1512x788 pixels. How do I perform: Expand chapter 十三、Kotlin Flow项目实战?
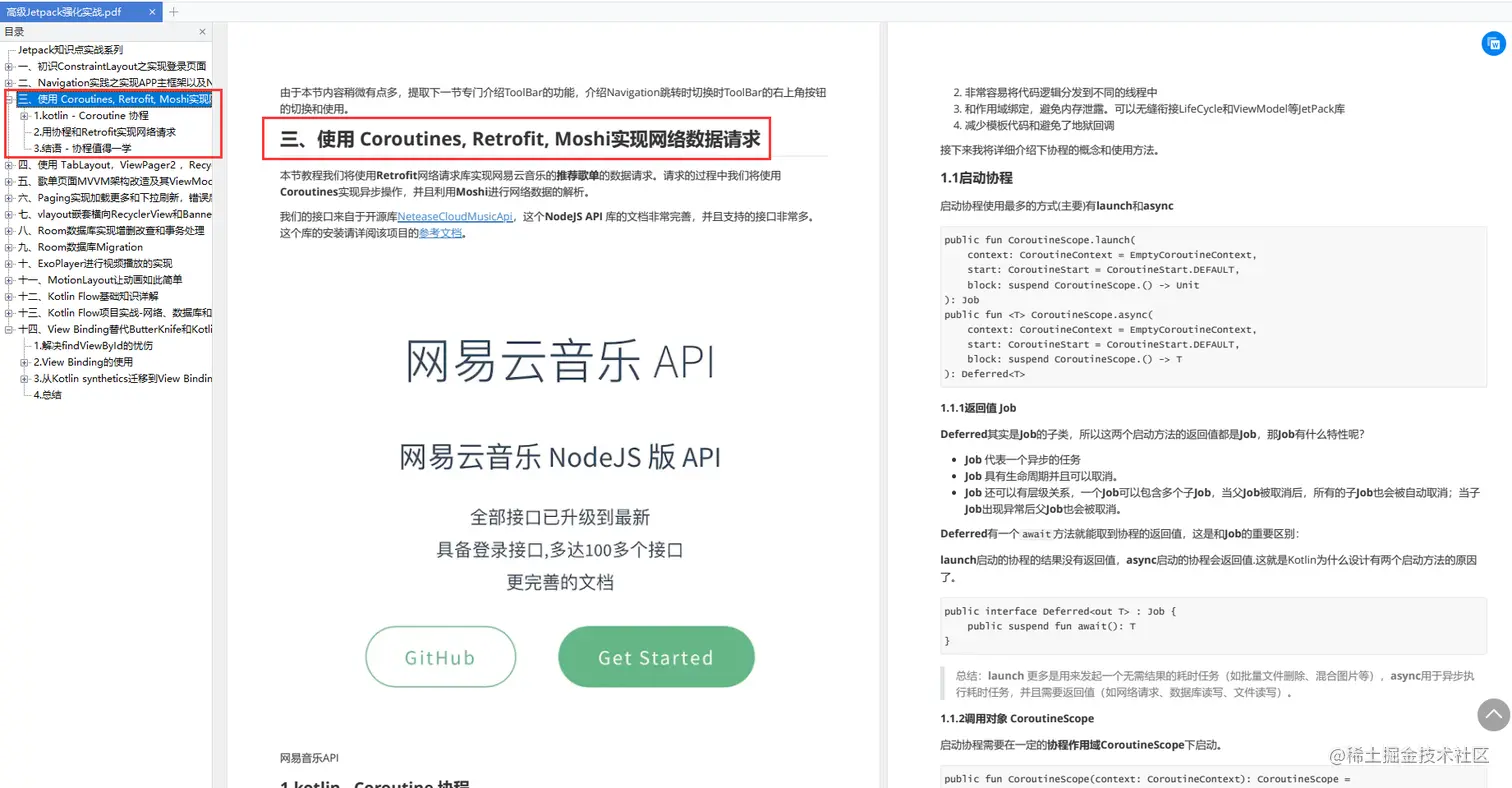coord(9,313)
